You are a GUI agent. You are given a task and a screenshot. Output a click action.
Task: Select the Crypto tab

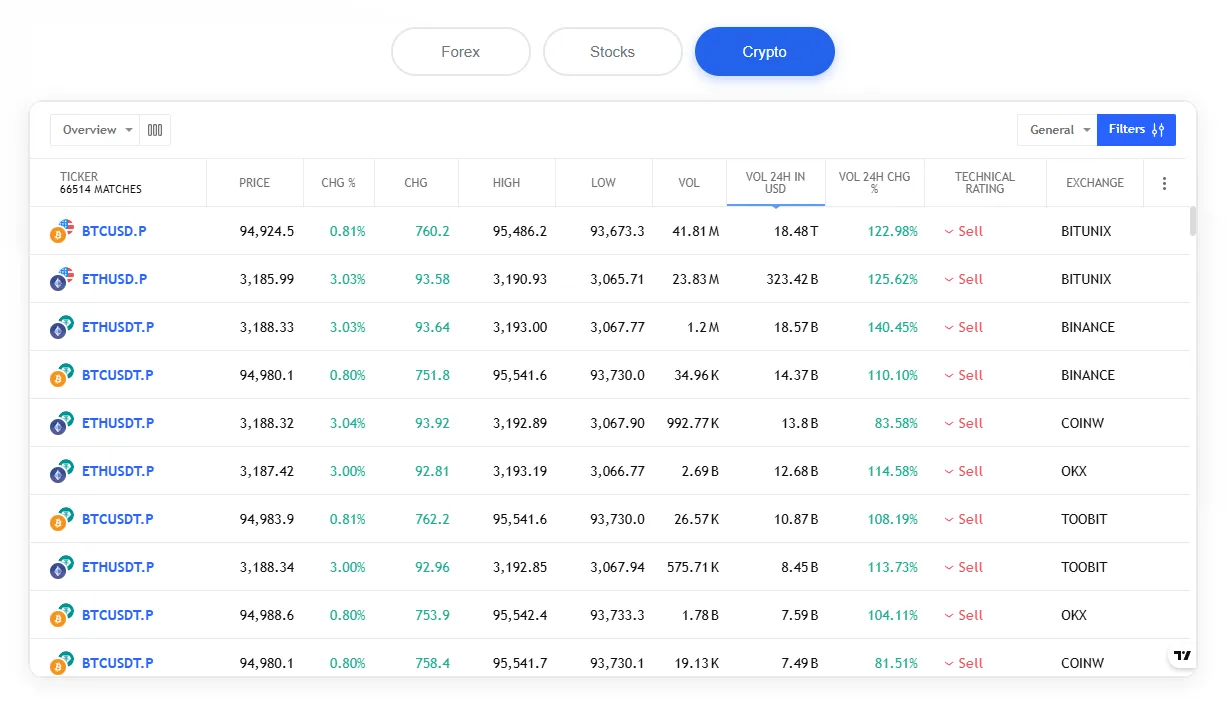(x=764, y=52)
